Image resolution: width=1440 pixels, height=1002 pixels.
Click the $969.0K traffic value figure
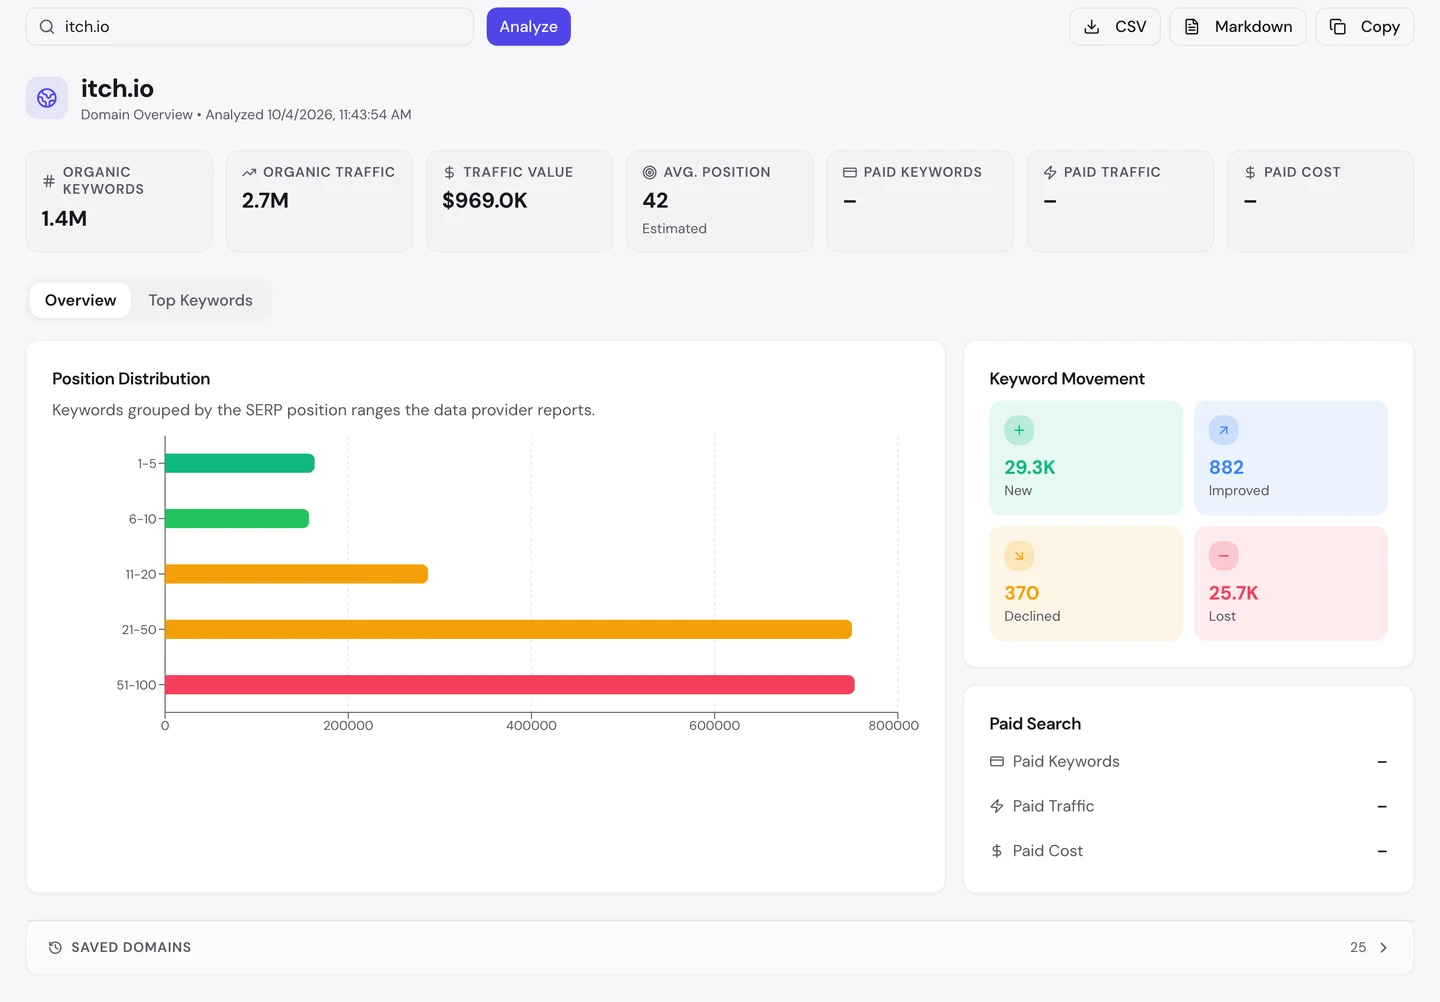tap(485, 200)
